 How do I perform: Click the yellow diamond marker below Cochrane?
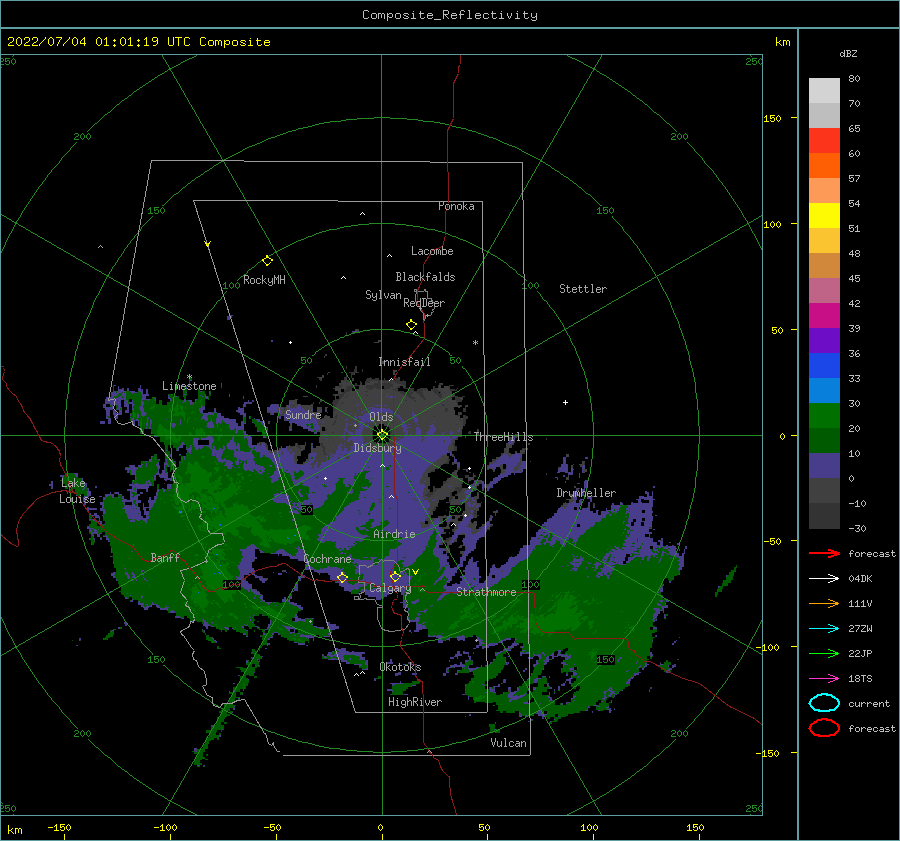pos(343,577)
